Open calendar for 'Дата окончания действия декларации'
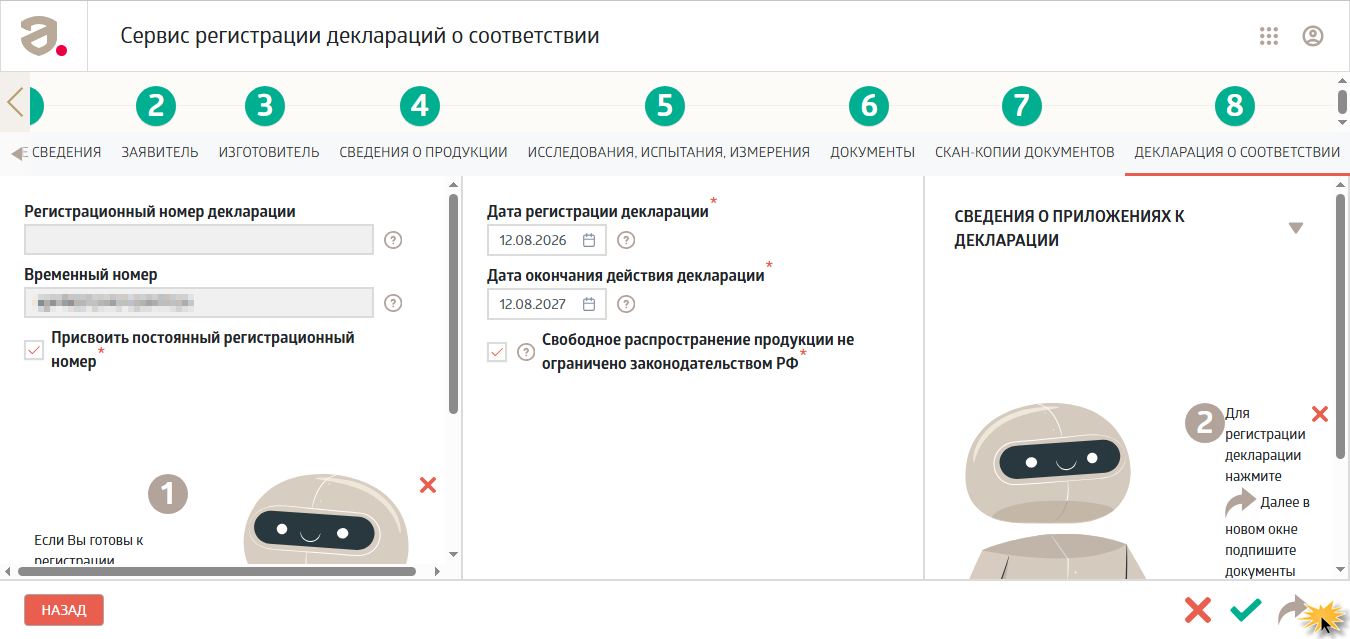The height and width of the screenshot is (639, 1350). click(589, 304)
